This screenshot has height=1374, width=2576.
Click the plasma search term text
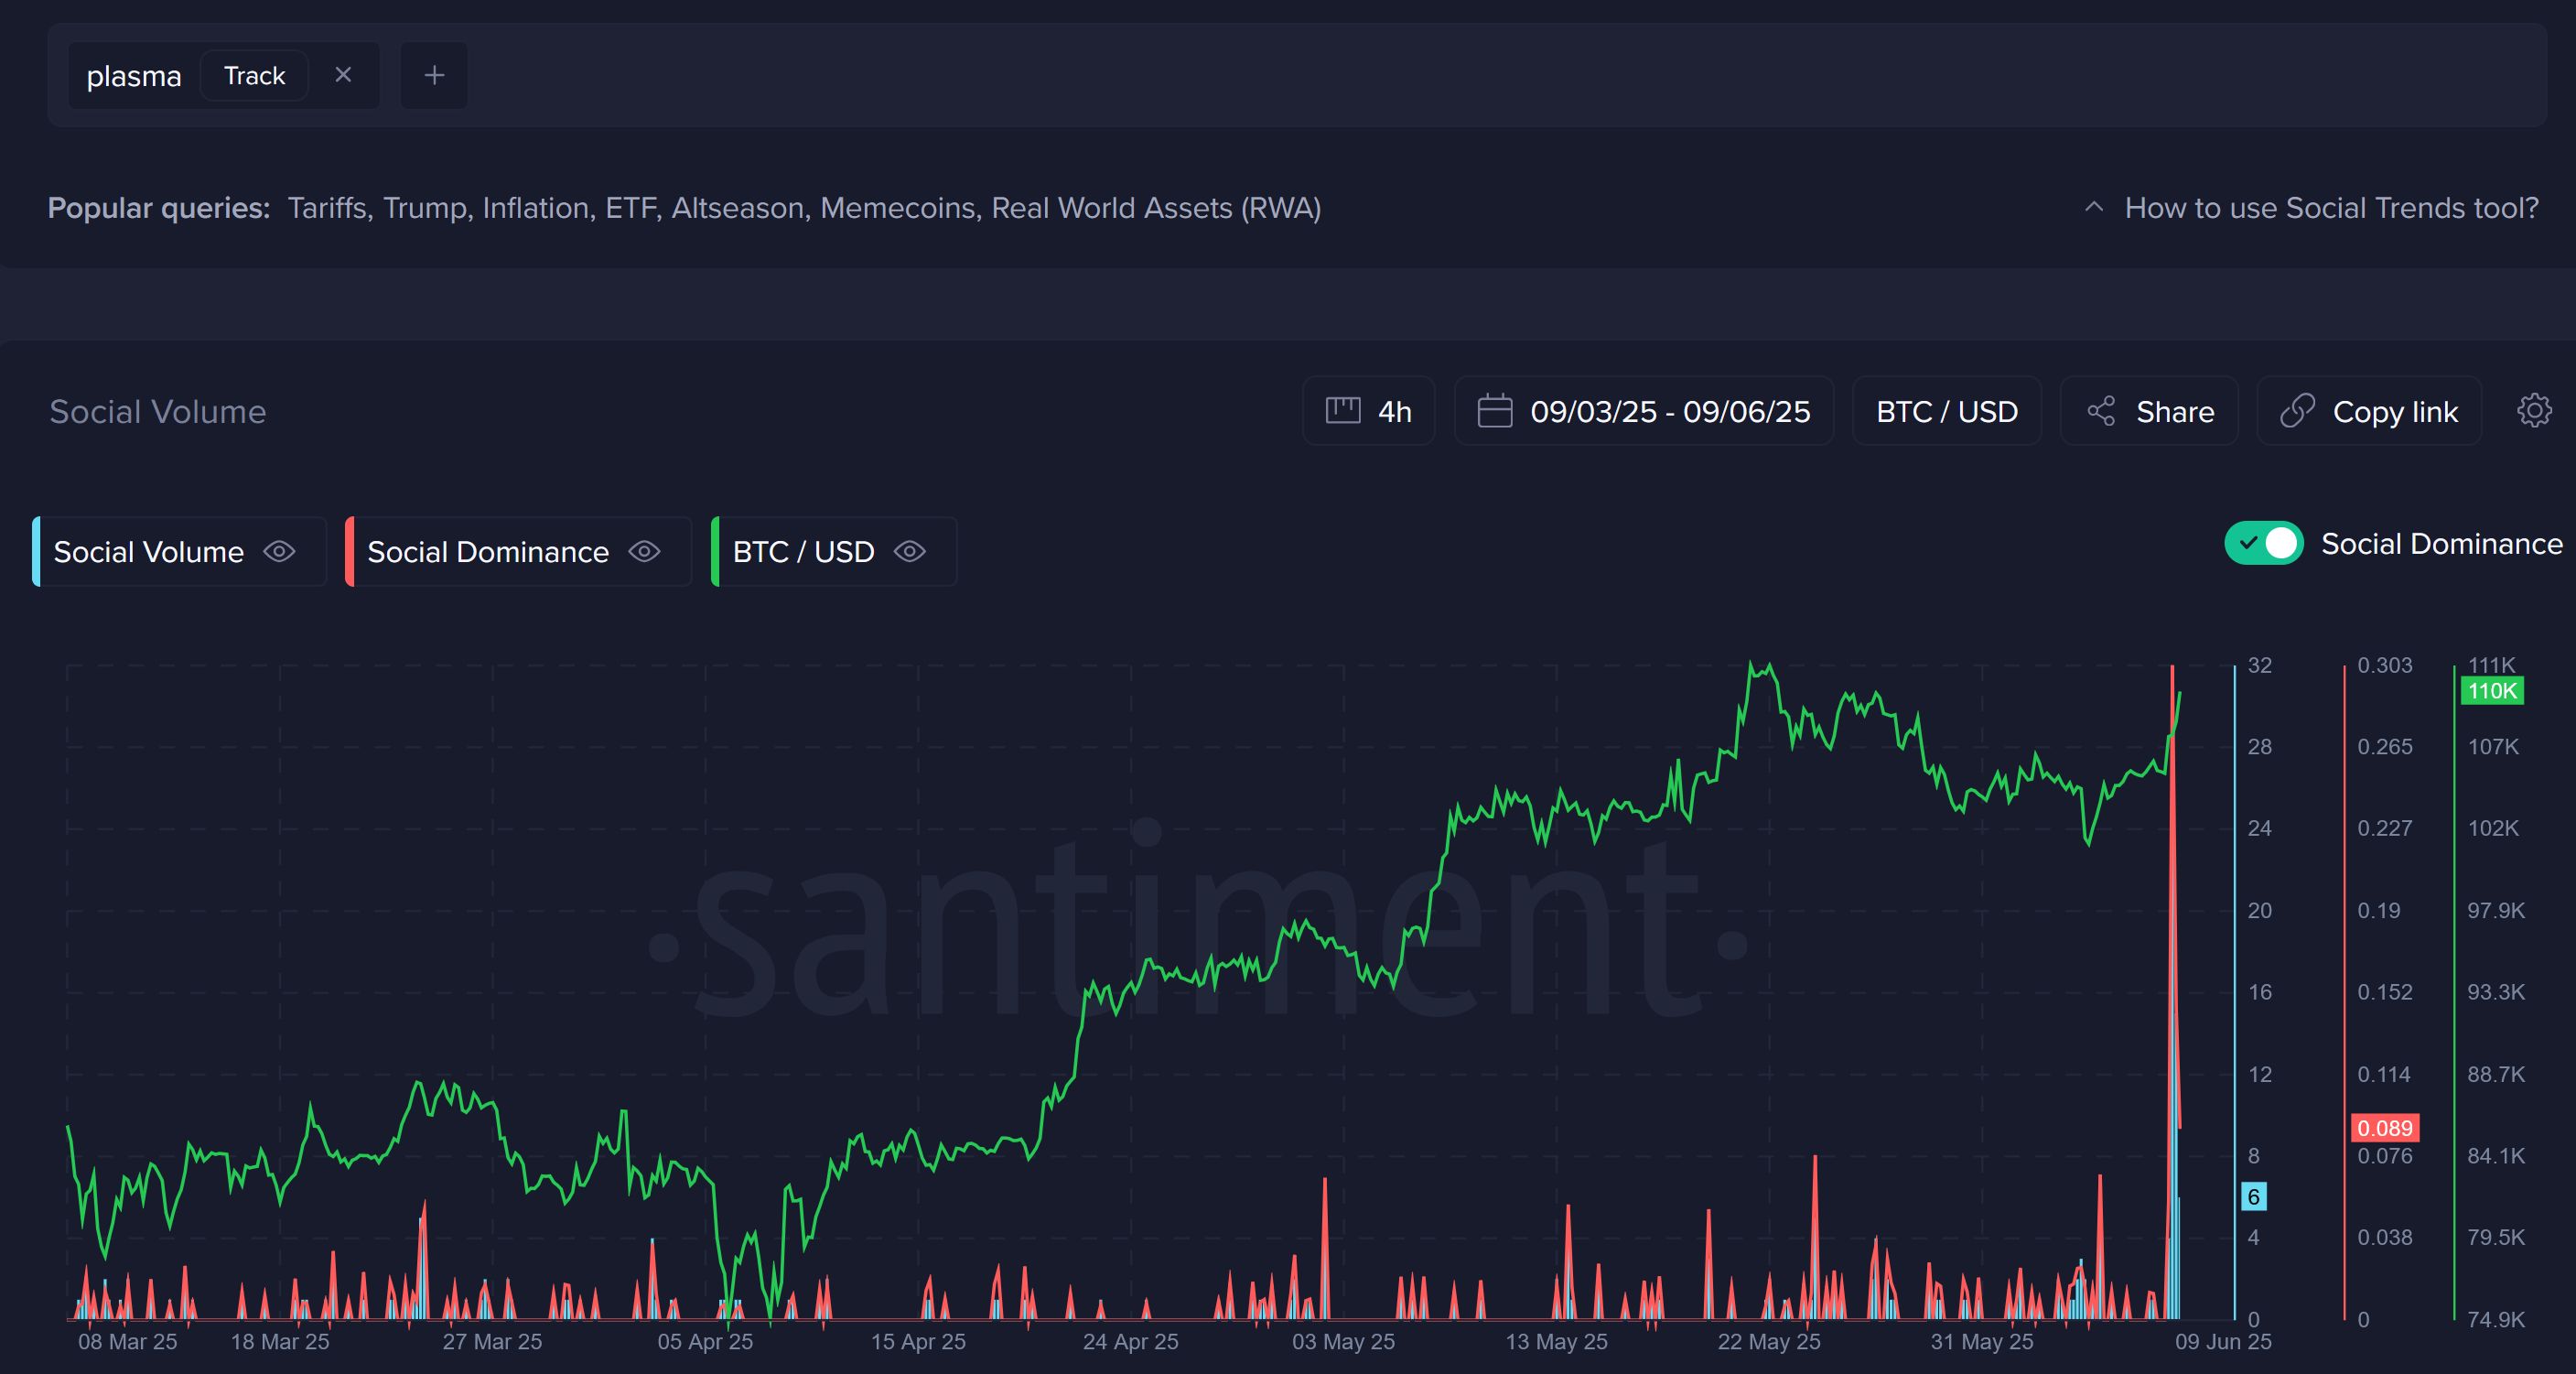click(134, 76)
